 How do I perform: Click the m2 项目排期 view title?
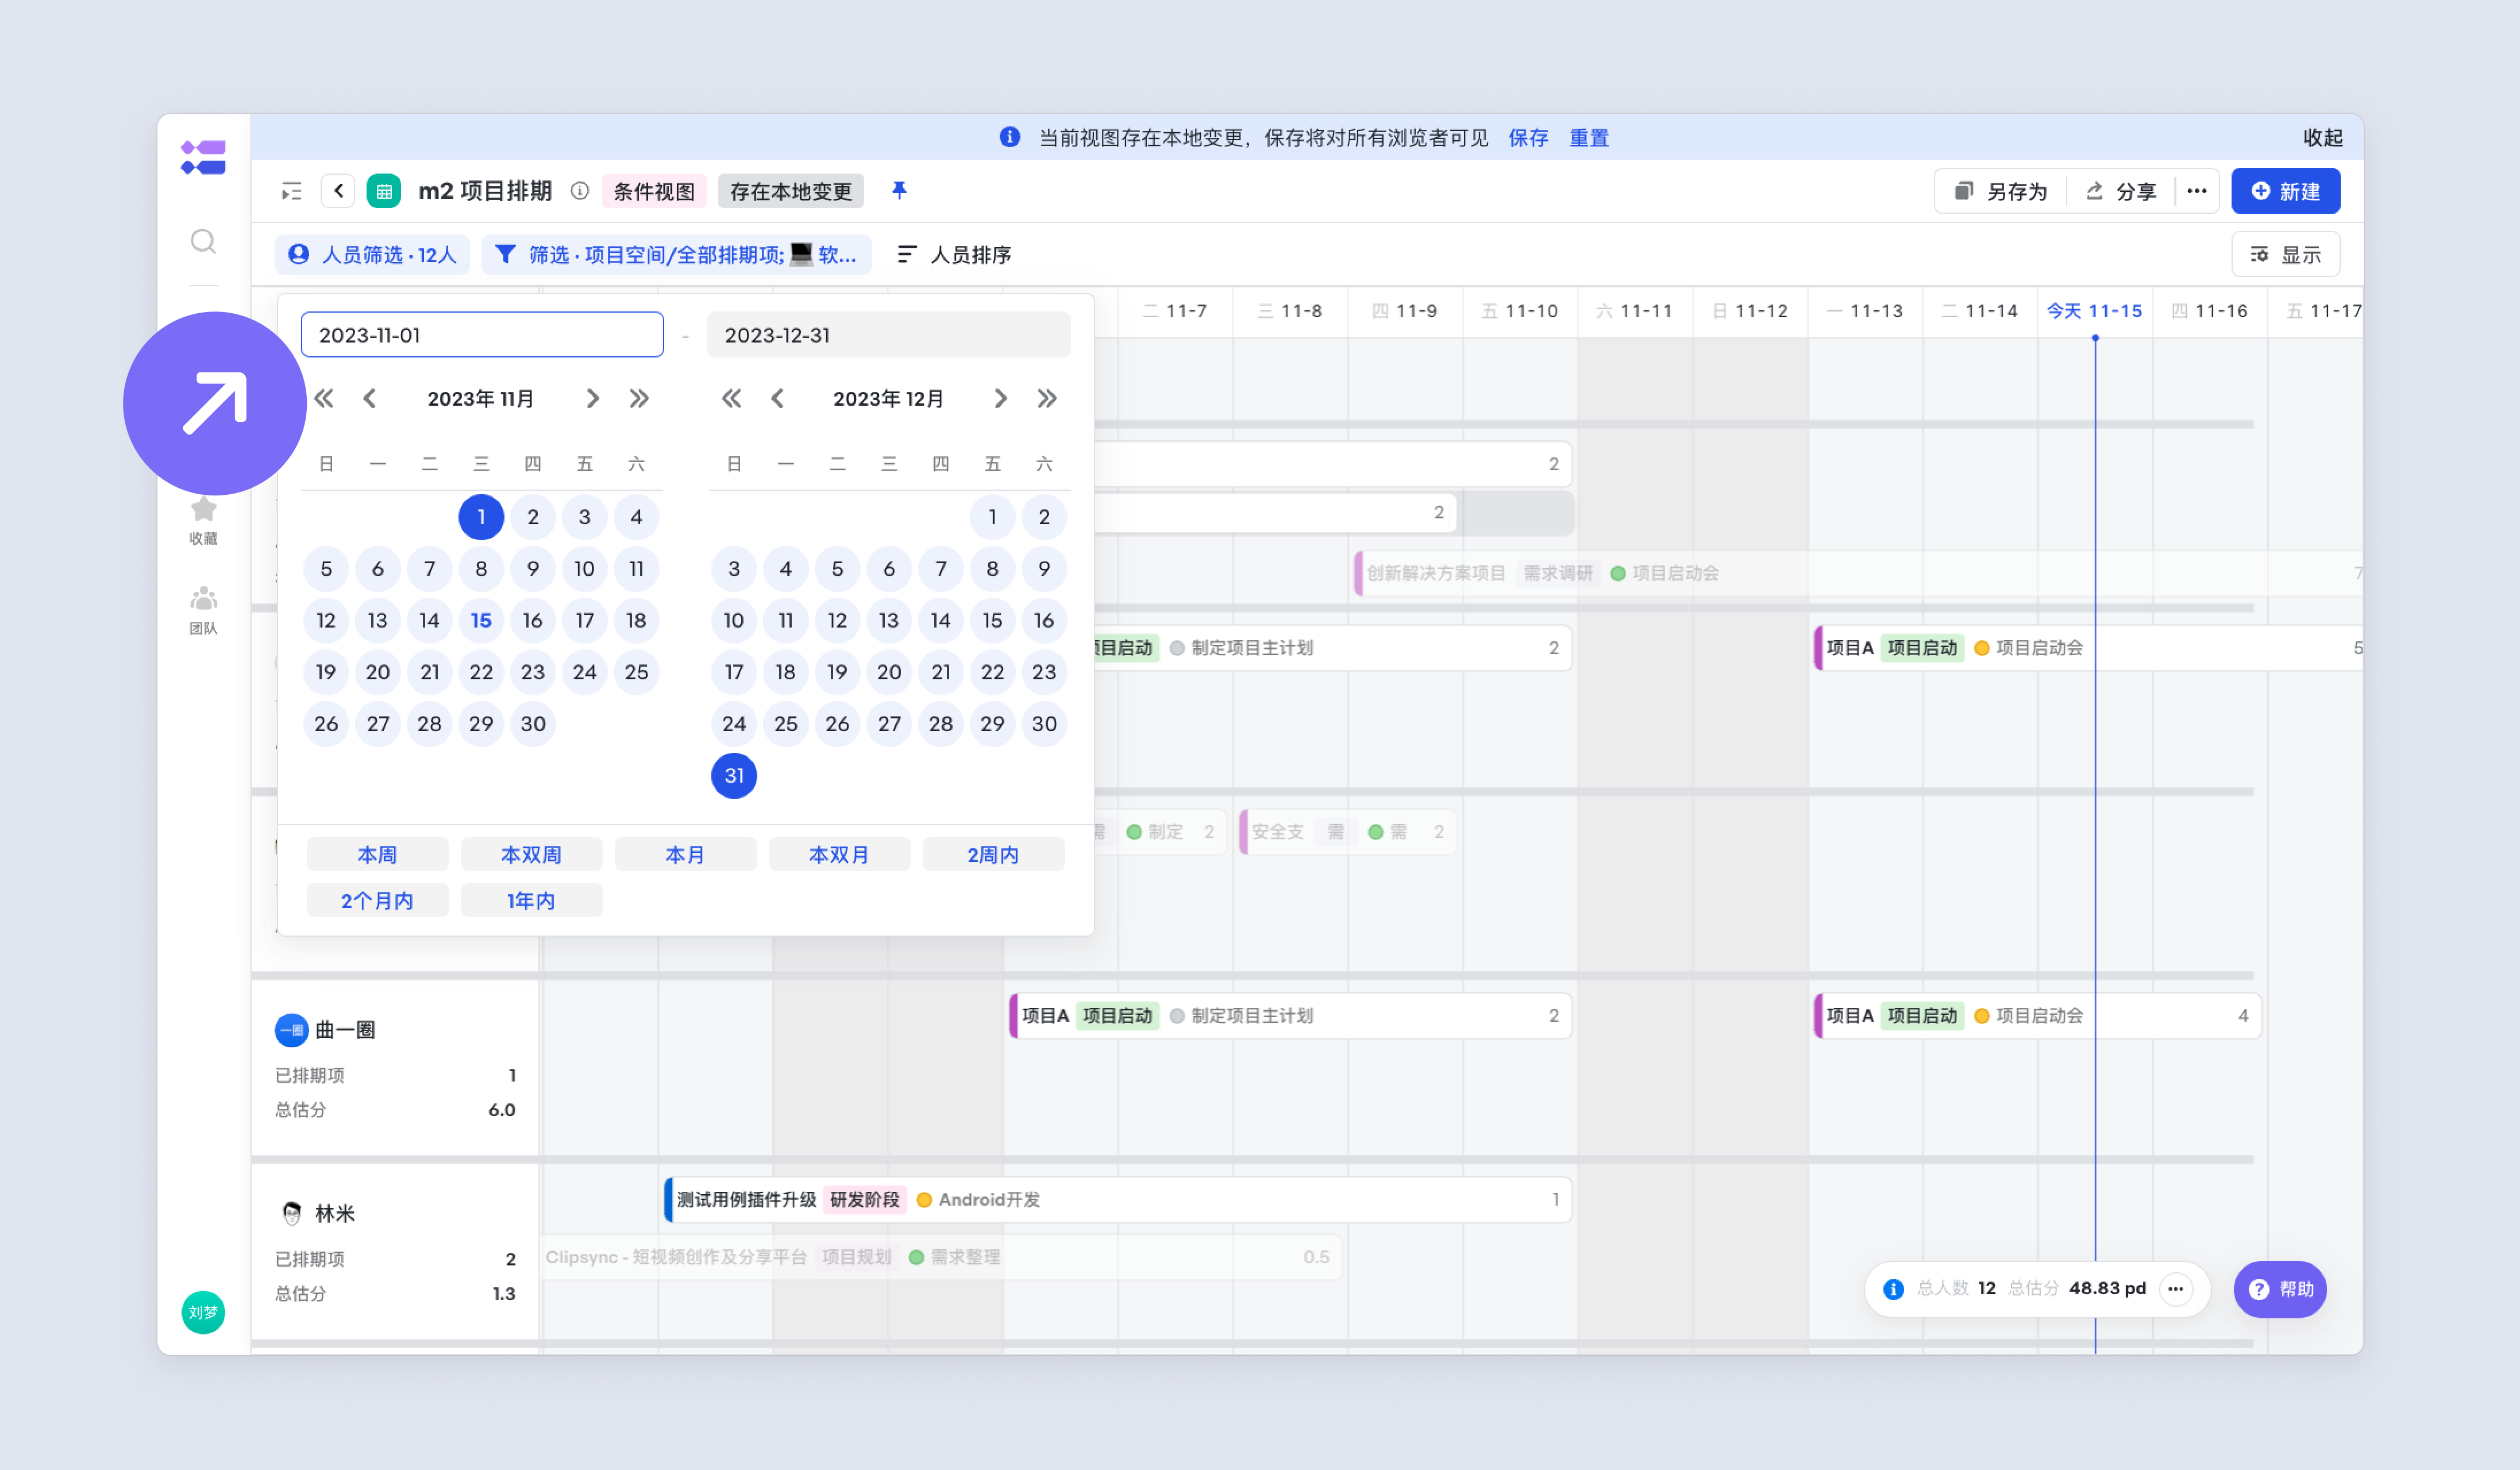[x=485, y=191]
